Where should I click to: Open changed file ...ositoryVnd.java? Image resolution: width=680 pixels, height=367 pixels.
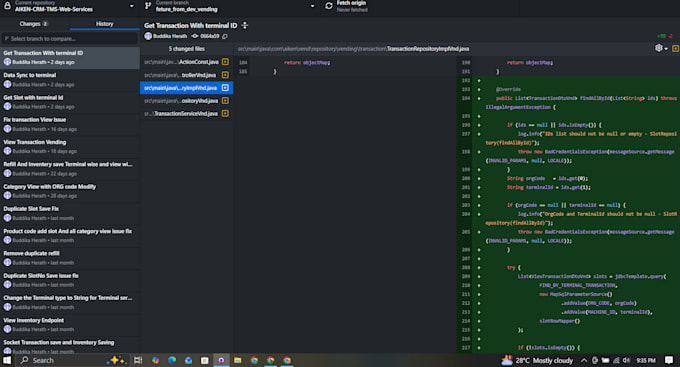(x=186, y=101)
